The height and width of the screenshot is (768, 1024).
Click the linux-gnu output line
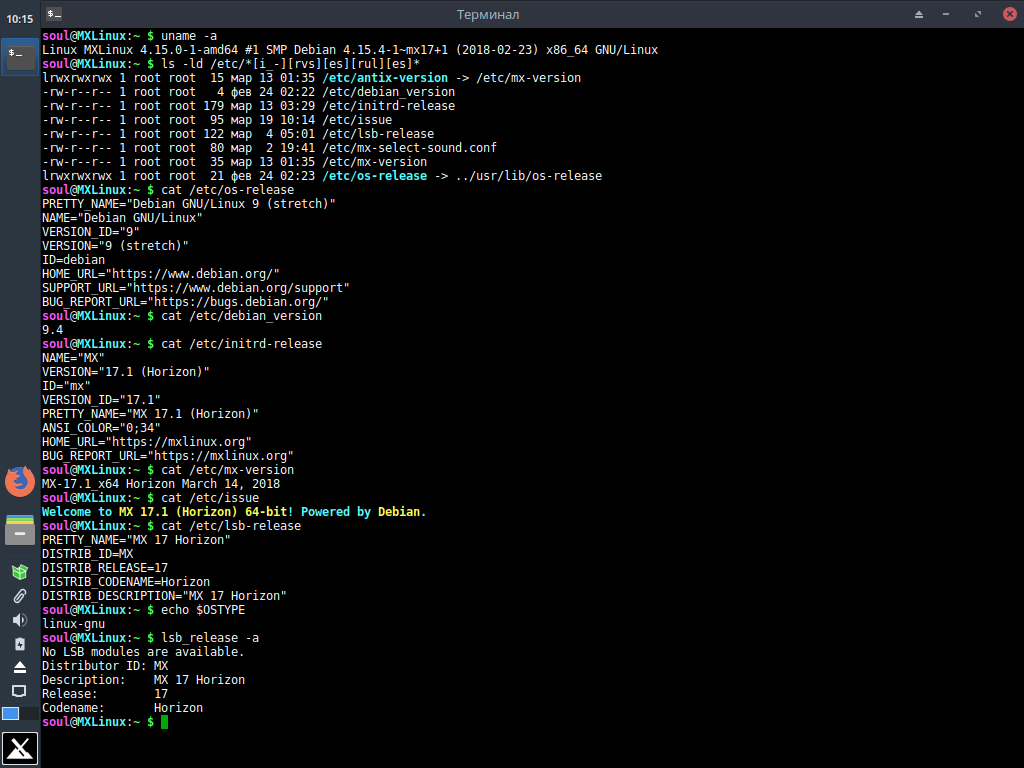[x=73, y=624]
